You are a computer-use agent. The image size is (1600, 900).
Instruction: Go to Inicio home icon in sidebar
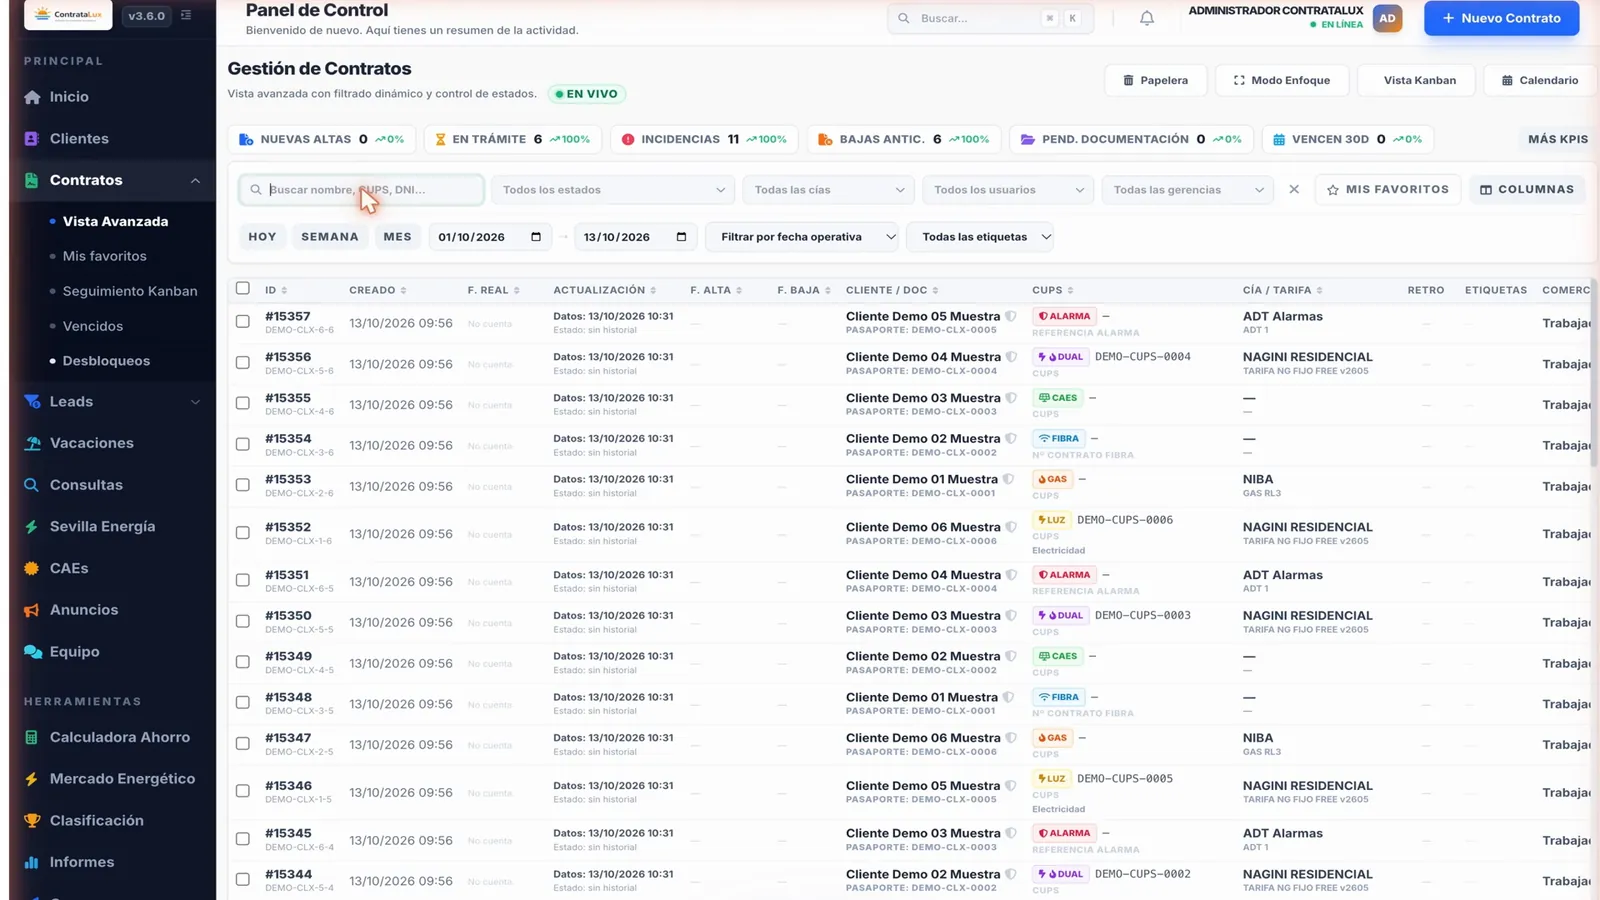32,97
